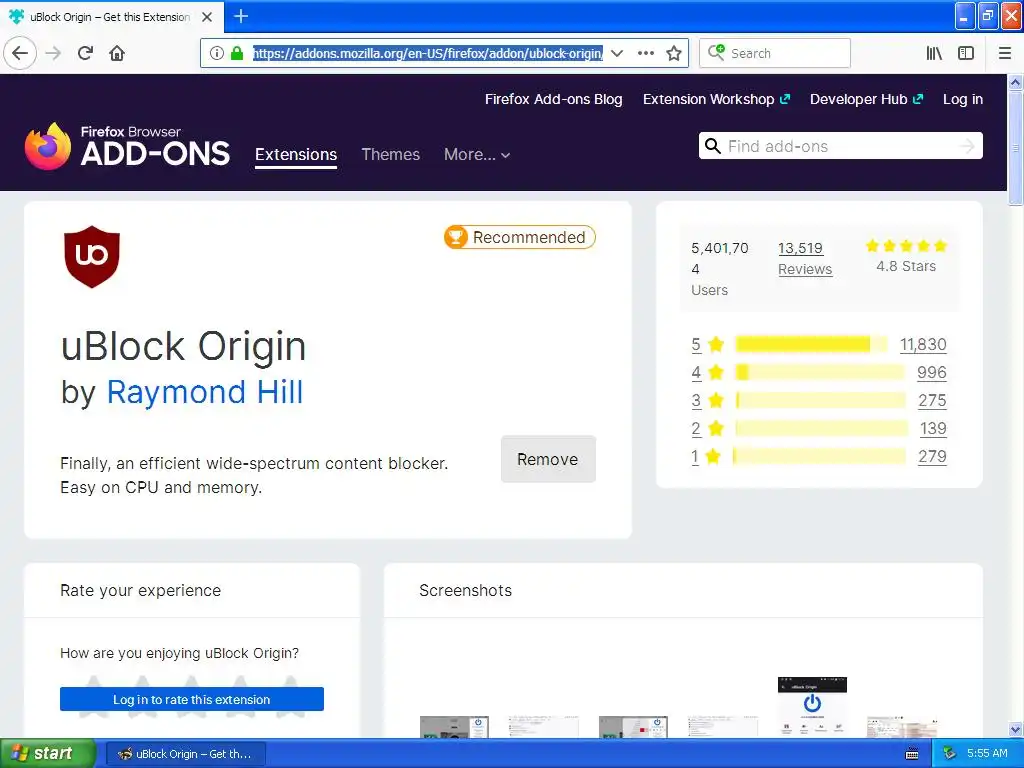The image size is (1024, 768).
Task: Click Log in at top right
Action: click(963, 99)
